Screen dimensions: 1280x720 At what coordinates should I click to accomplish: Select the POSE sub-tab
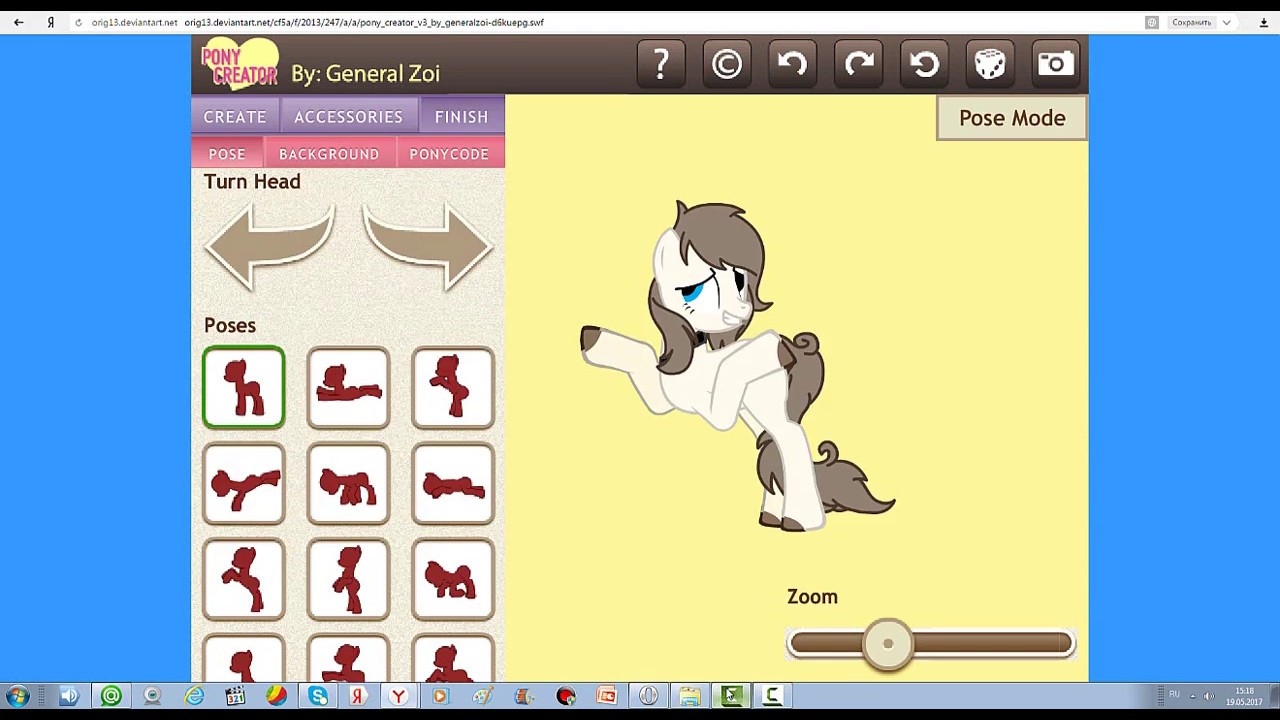tap(227, 154)
